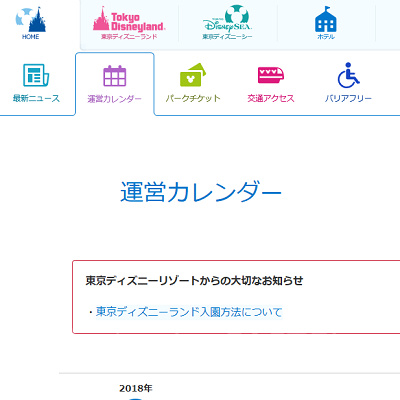
Task: Click the ホテル label text
Action: (326, 37)
